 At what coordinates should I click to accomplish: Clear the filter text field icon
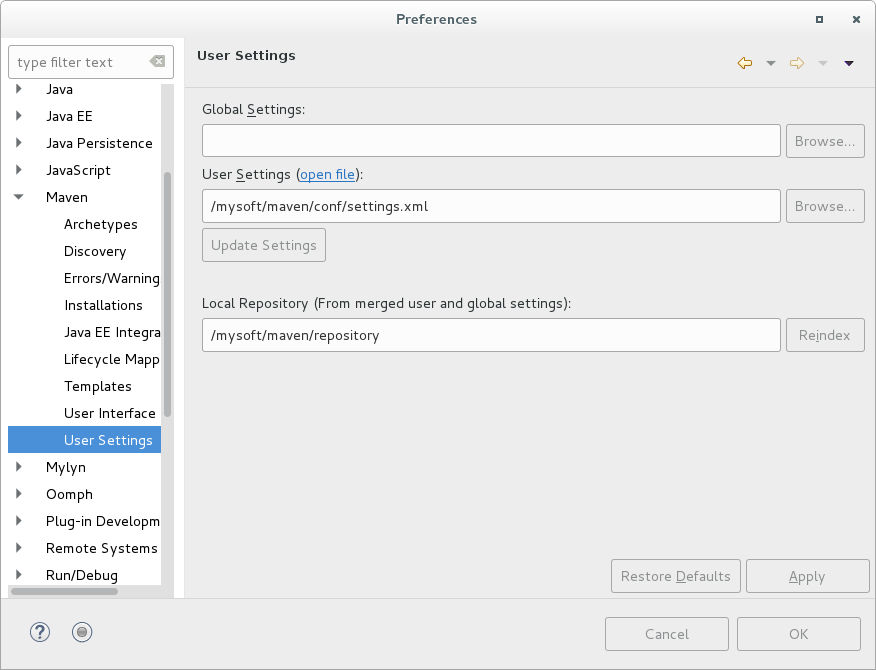[157, 62]
